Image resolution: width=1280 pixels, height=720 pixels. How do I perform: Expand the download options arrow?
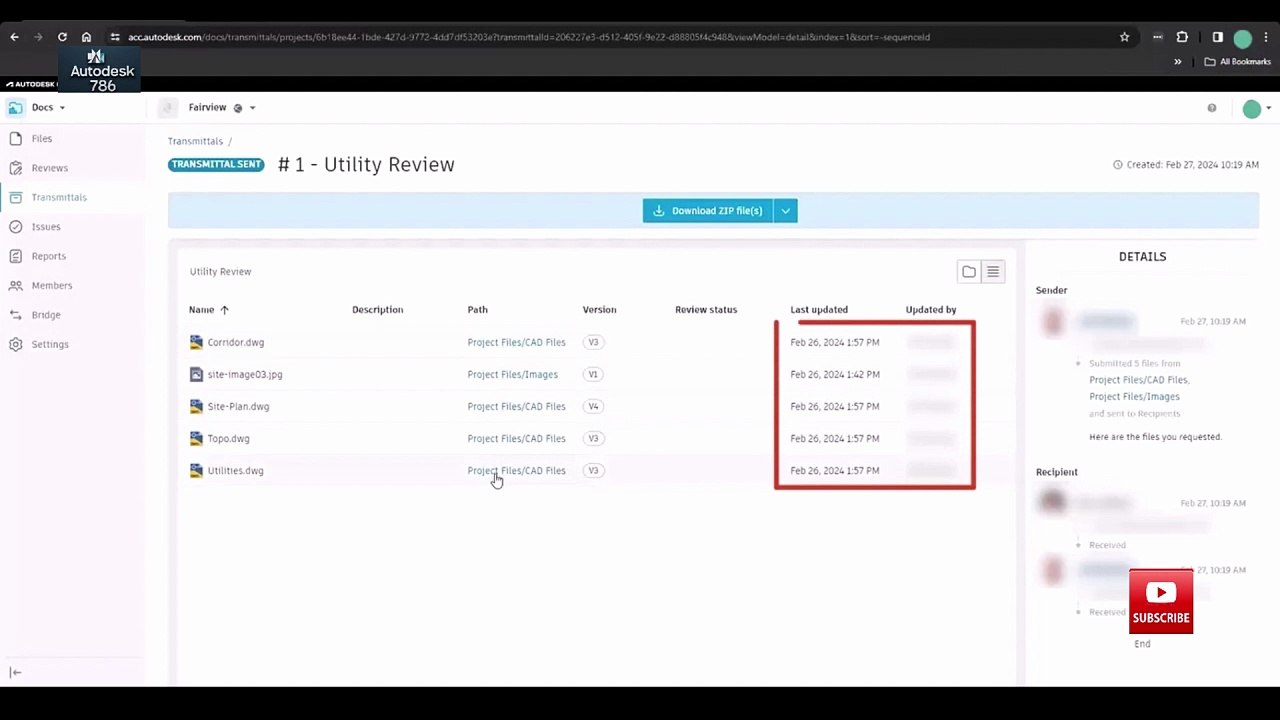click(x=785, y=211)
